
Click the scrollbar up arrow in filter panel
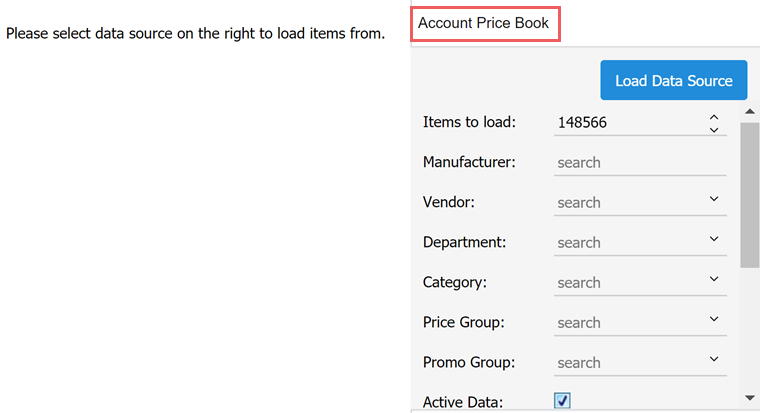point(750,111)
